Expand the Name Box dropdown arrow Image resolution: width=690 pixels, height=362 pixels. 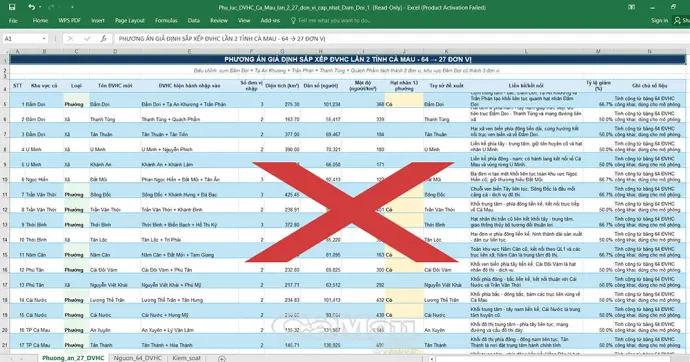pyautogui.click(x=44, y=39)
